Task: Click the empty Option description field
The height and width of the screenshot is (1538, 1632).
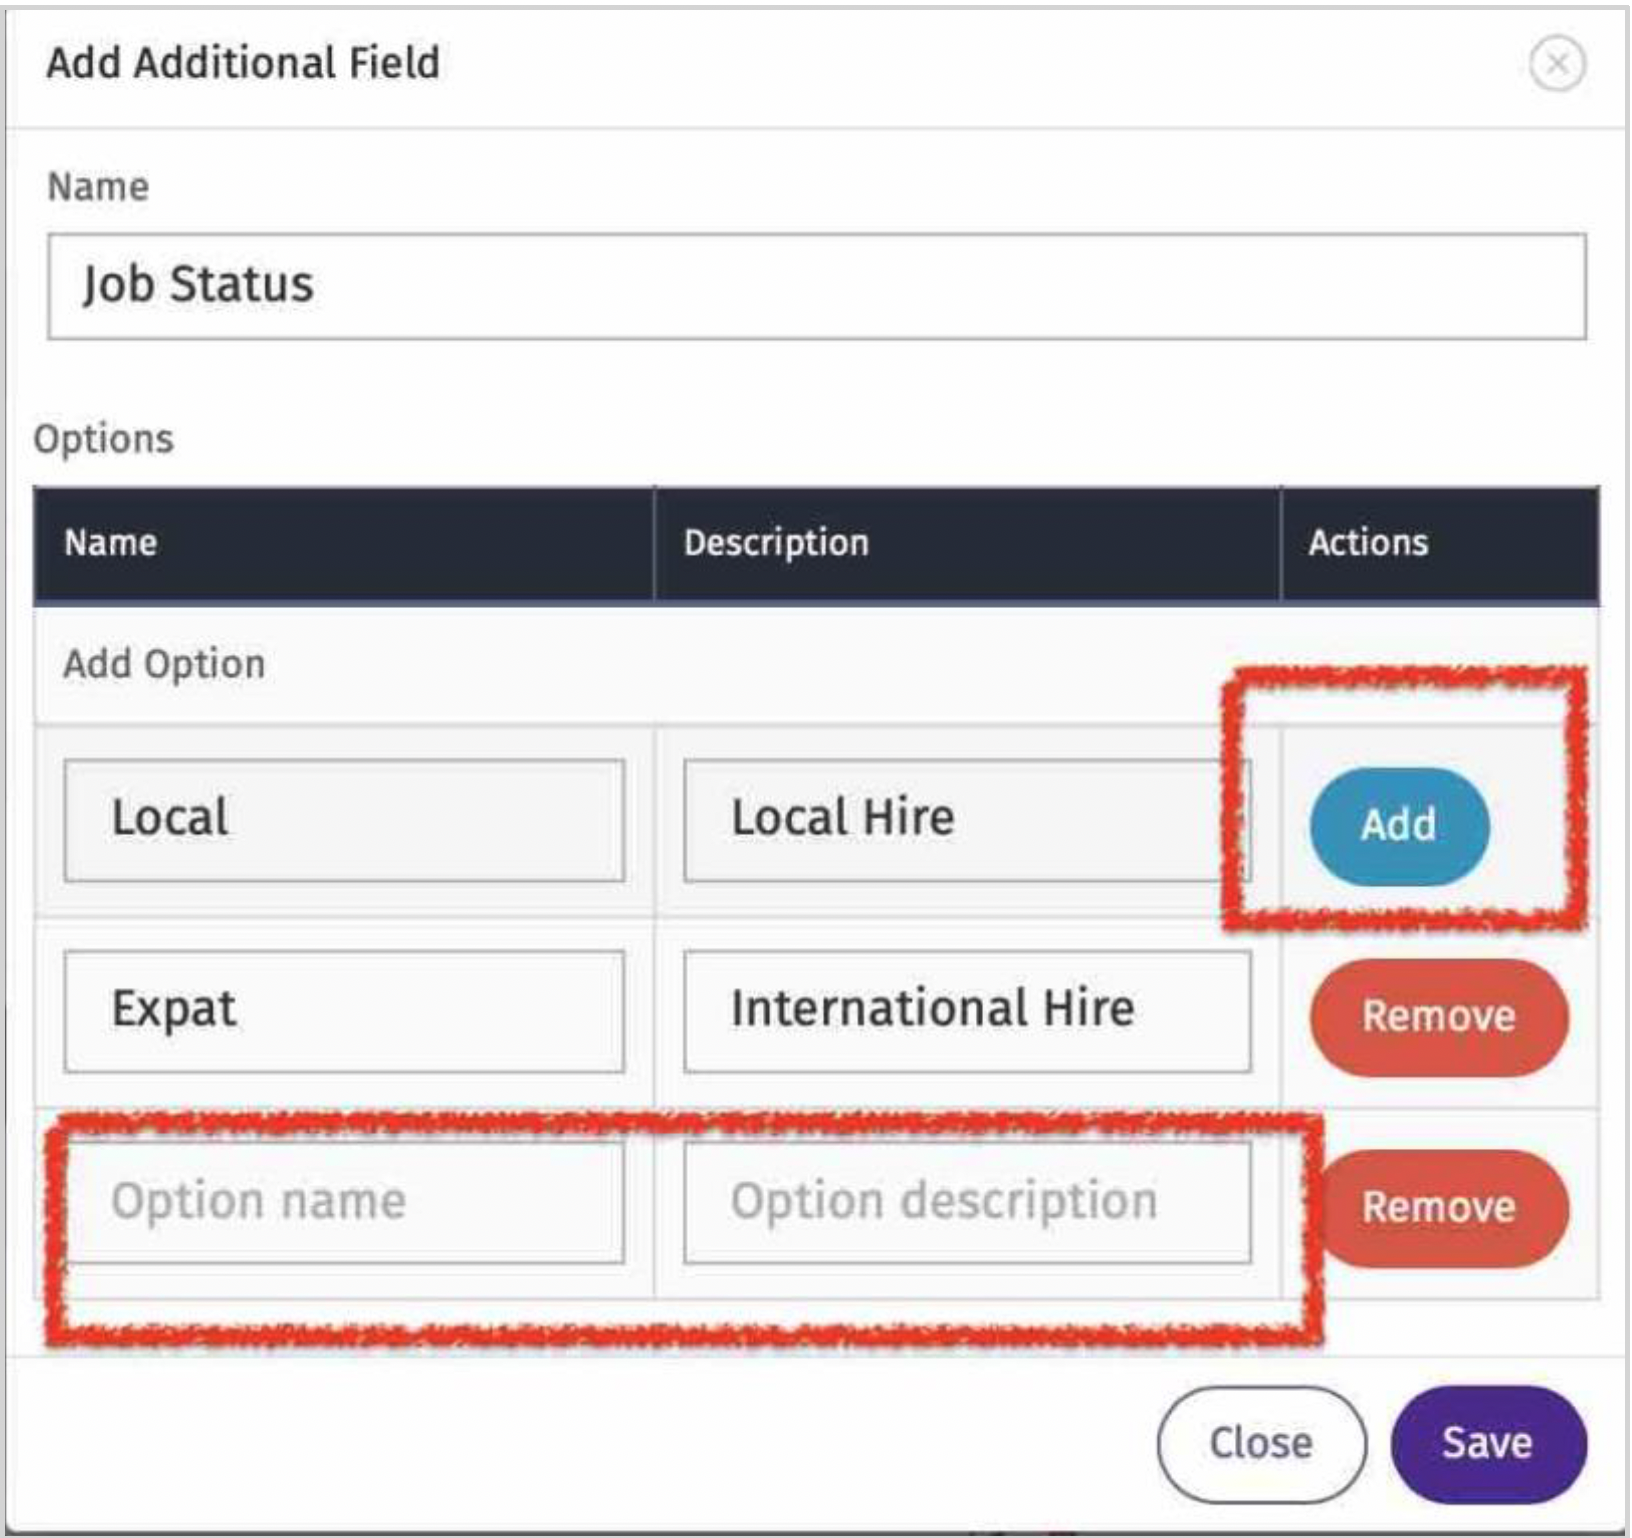Action: pyautogui.click(x=966, y=1202)
